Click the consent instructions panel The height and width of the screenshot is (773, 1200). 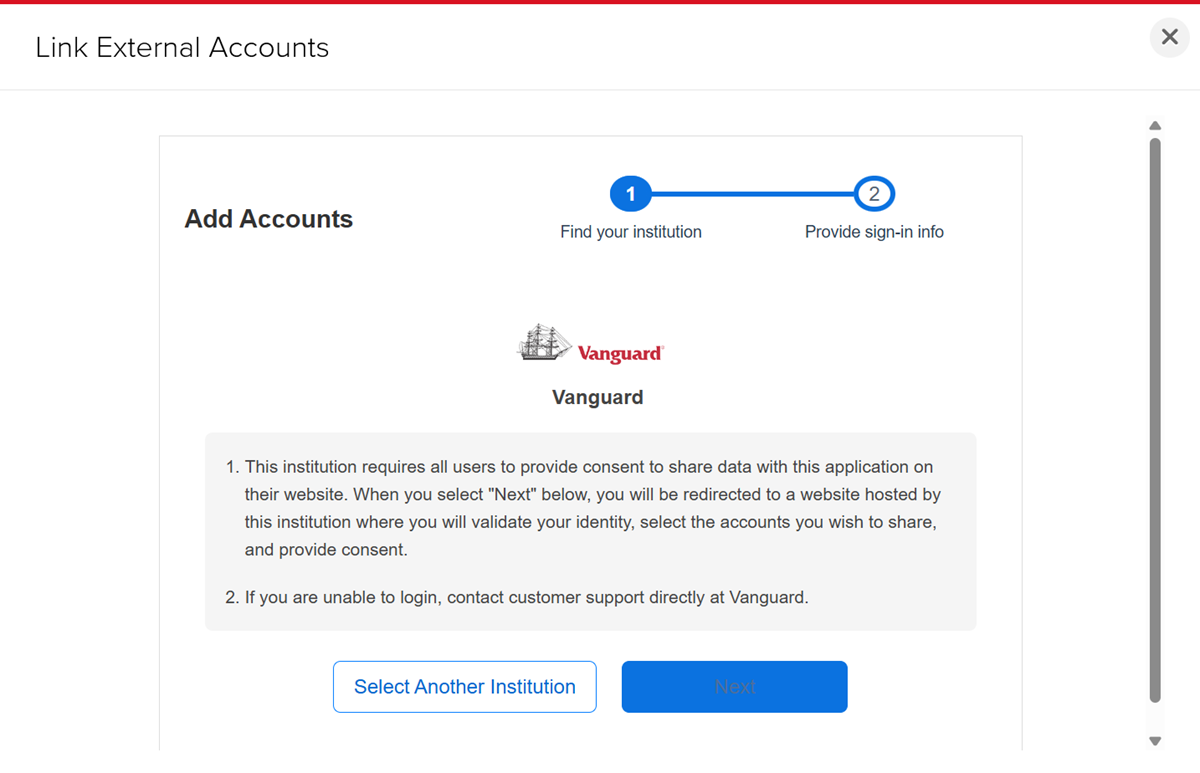[590, 531]
